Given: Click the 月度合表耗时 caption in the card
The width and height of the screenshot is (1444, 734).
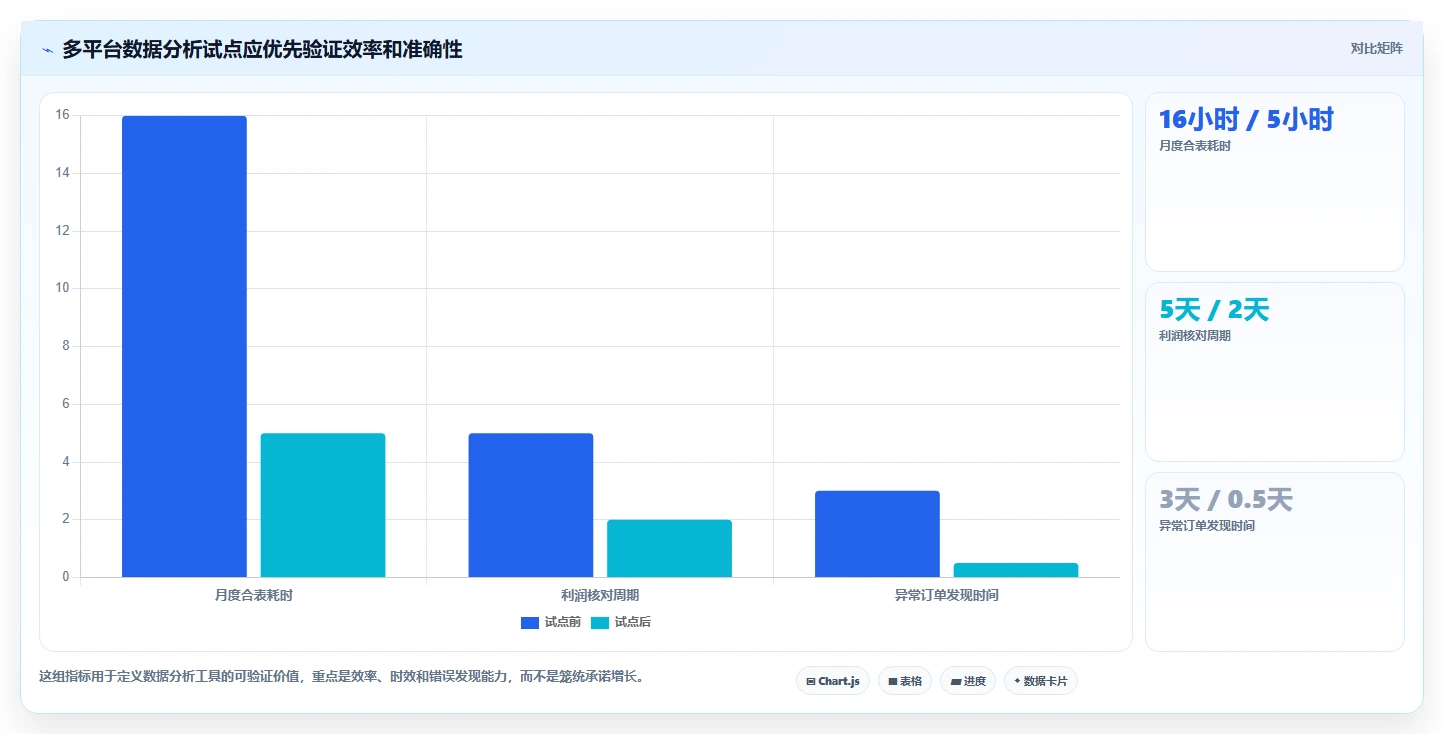Looking at the screenshot, I should tap(1195, 146).
